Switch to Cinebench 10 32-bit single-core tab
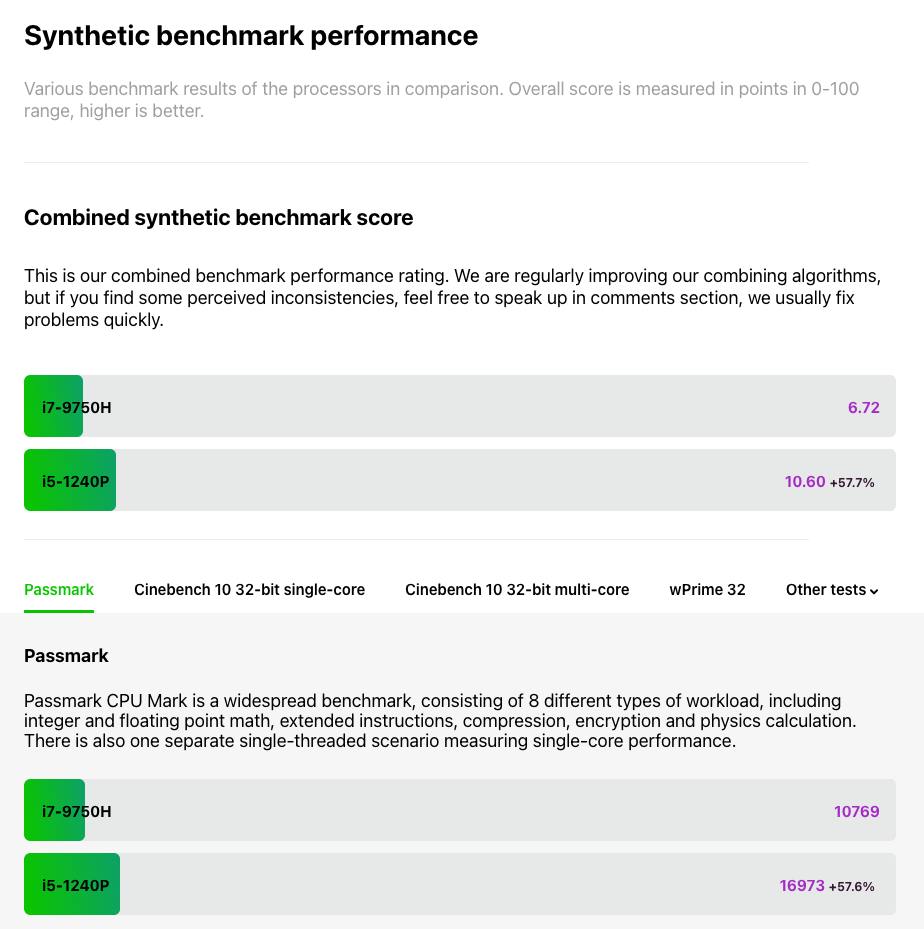This screenshot has height=929, width=924. pyautogui.click(x=249, y=589)
